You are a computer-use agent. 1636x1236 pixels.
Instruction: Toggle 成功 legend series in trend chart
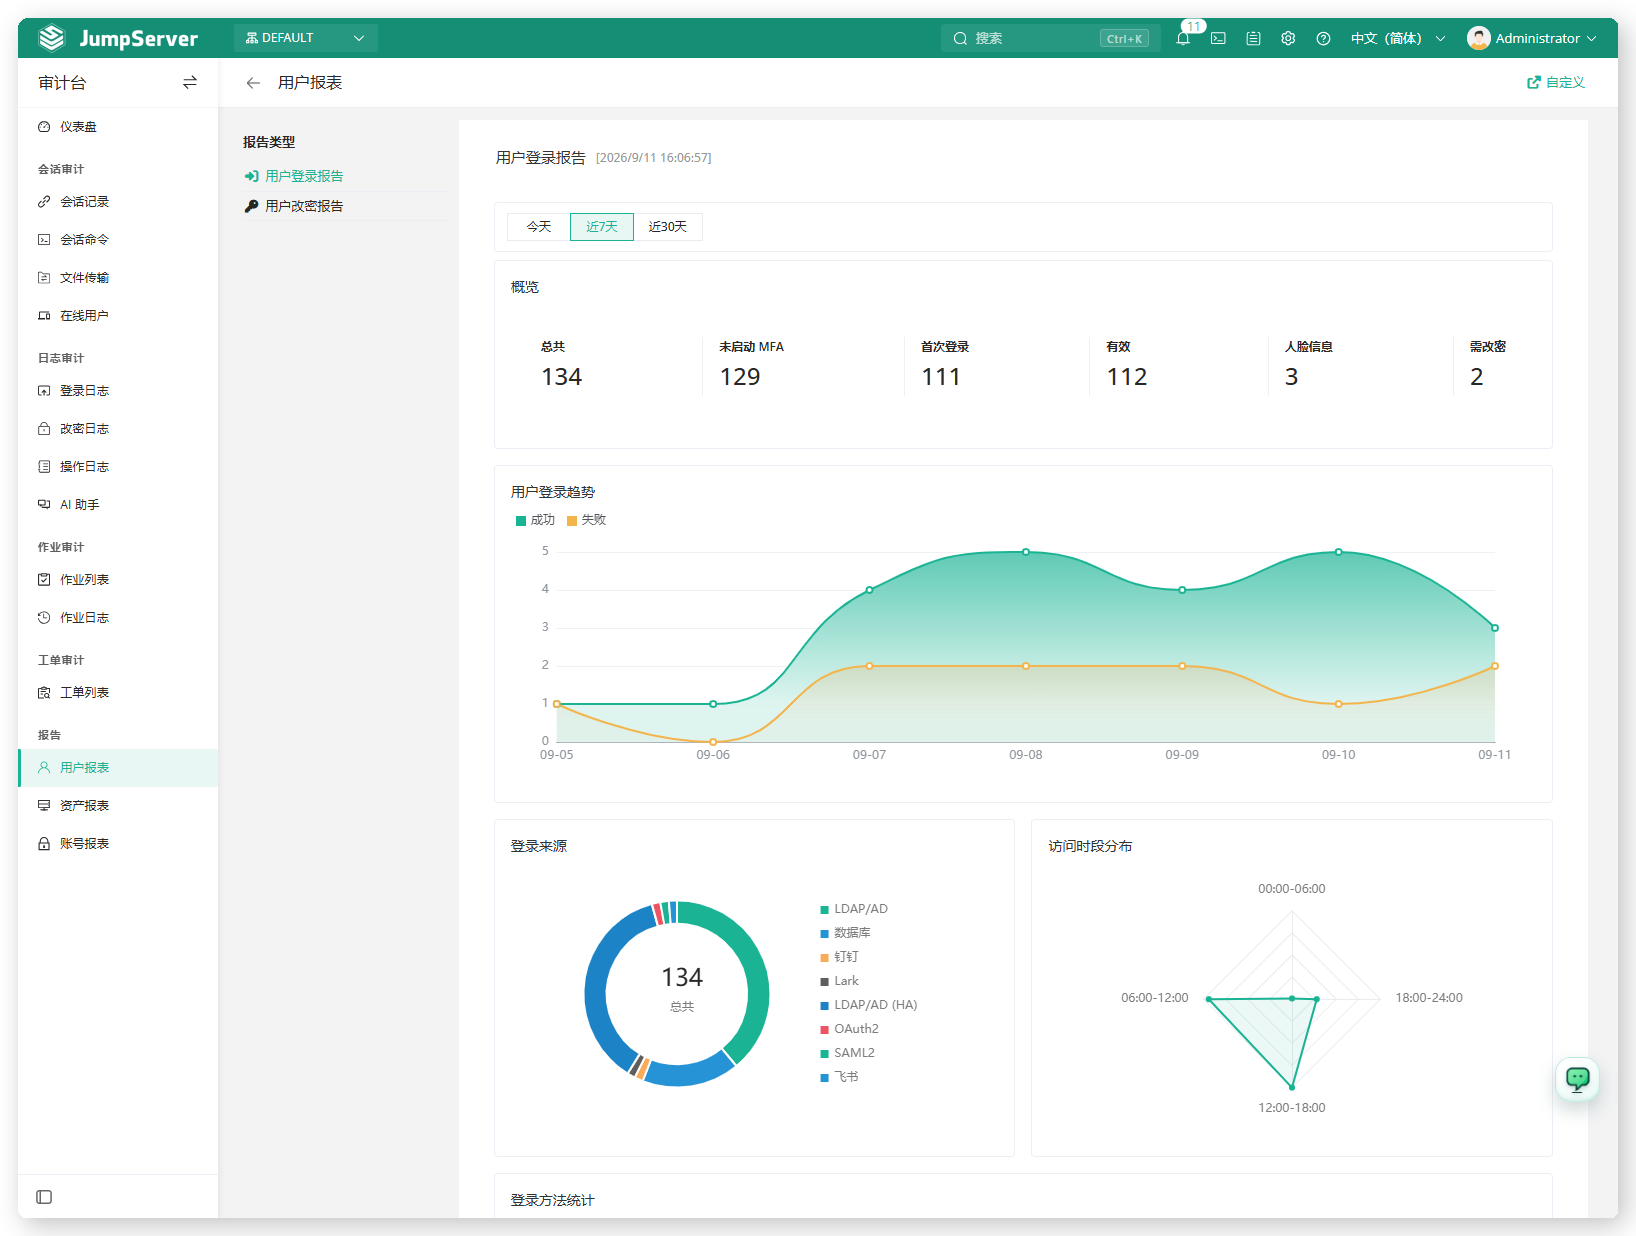tap(535, 520)
